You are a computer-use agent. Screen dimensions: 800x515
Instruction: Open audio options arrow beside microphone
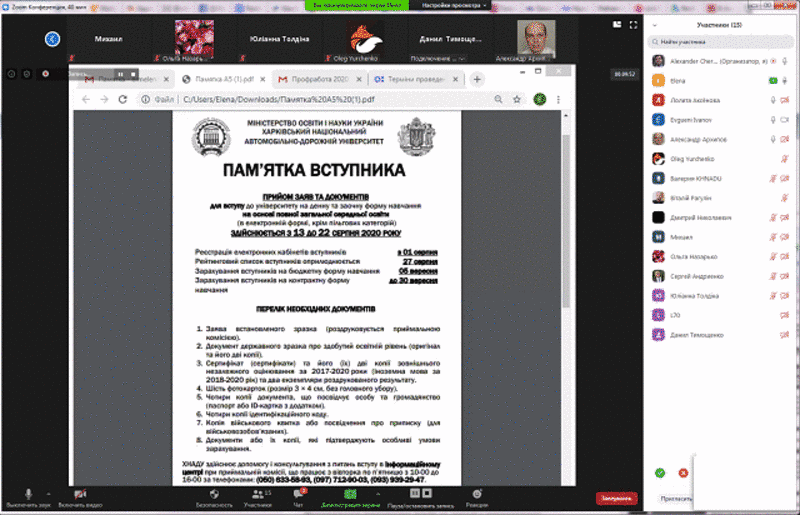[x=48, y=494]
